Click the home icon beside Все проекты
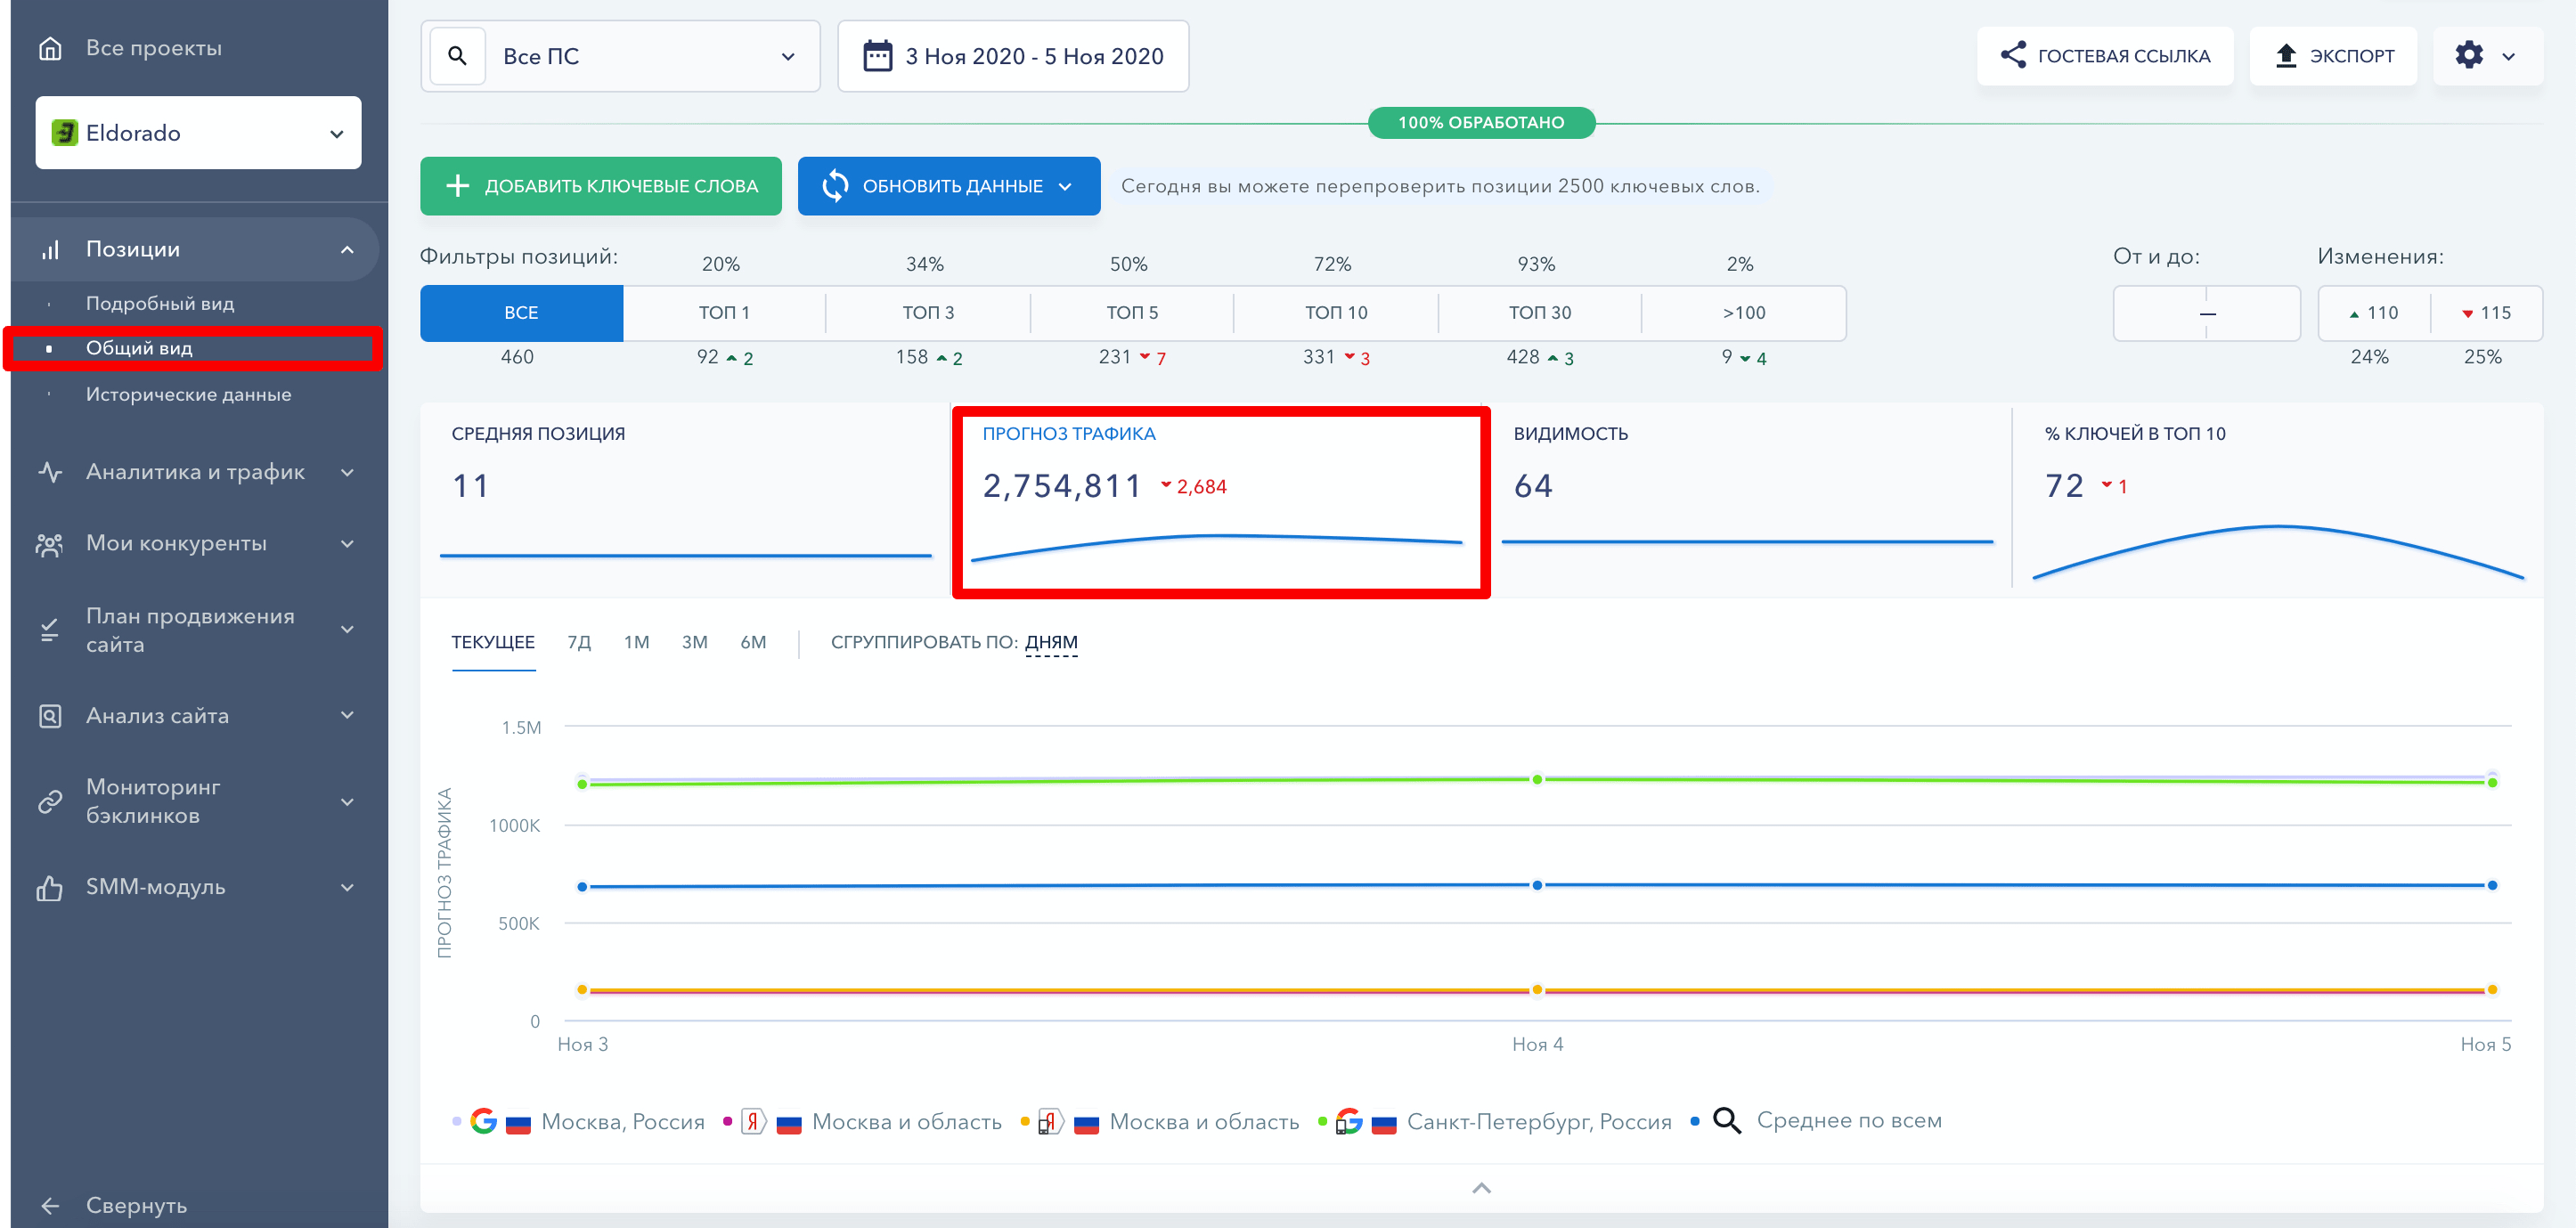The width and height of the screenshot is (2576, 1228). [x=50, y=48]
